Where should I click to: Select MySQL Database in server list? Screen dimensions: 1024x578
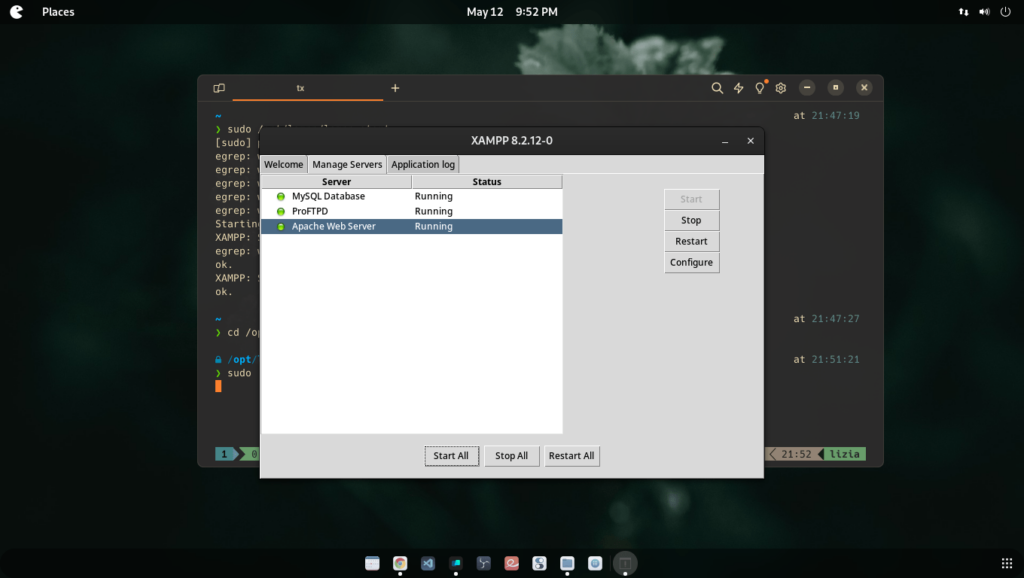coord(328,196)
